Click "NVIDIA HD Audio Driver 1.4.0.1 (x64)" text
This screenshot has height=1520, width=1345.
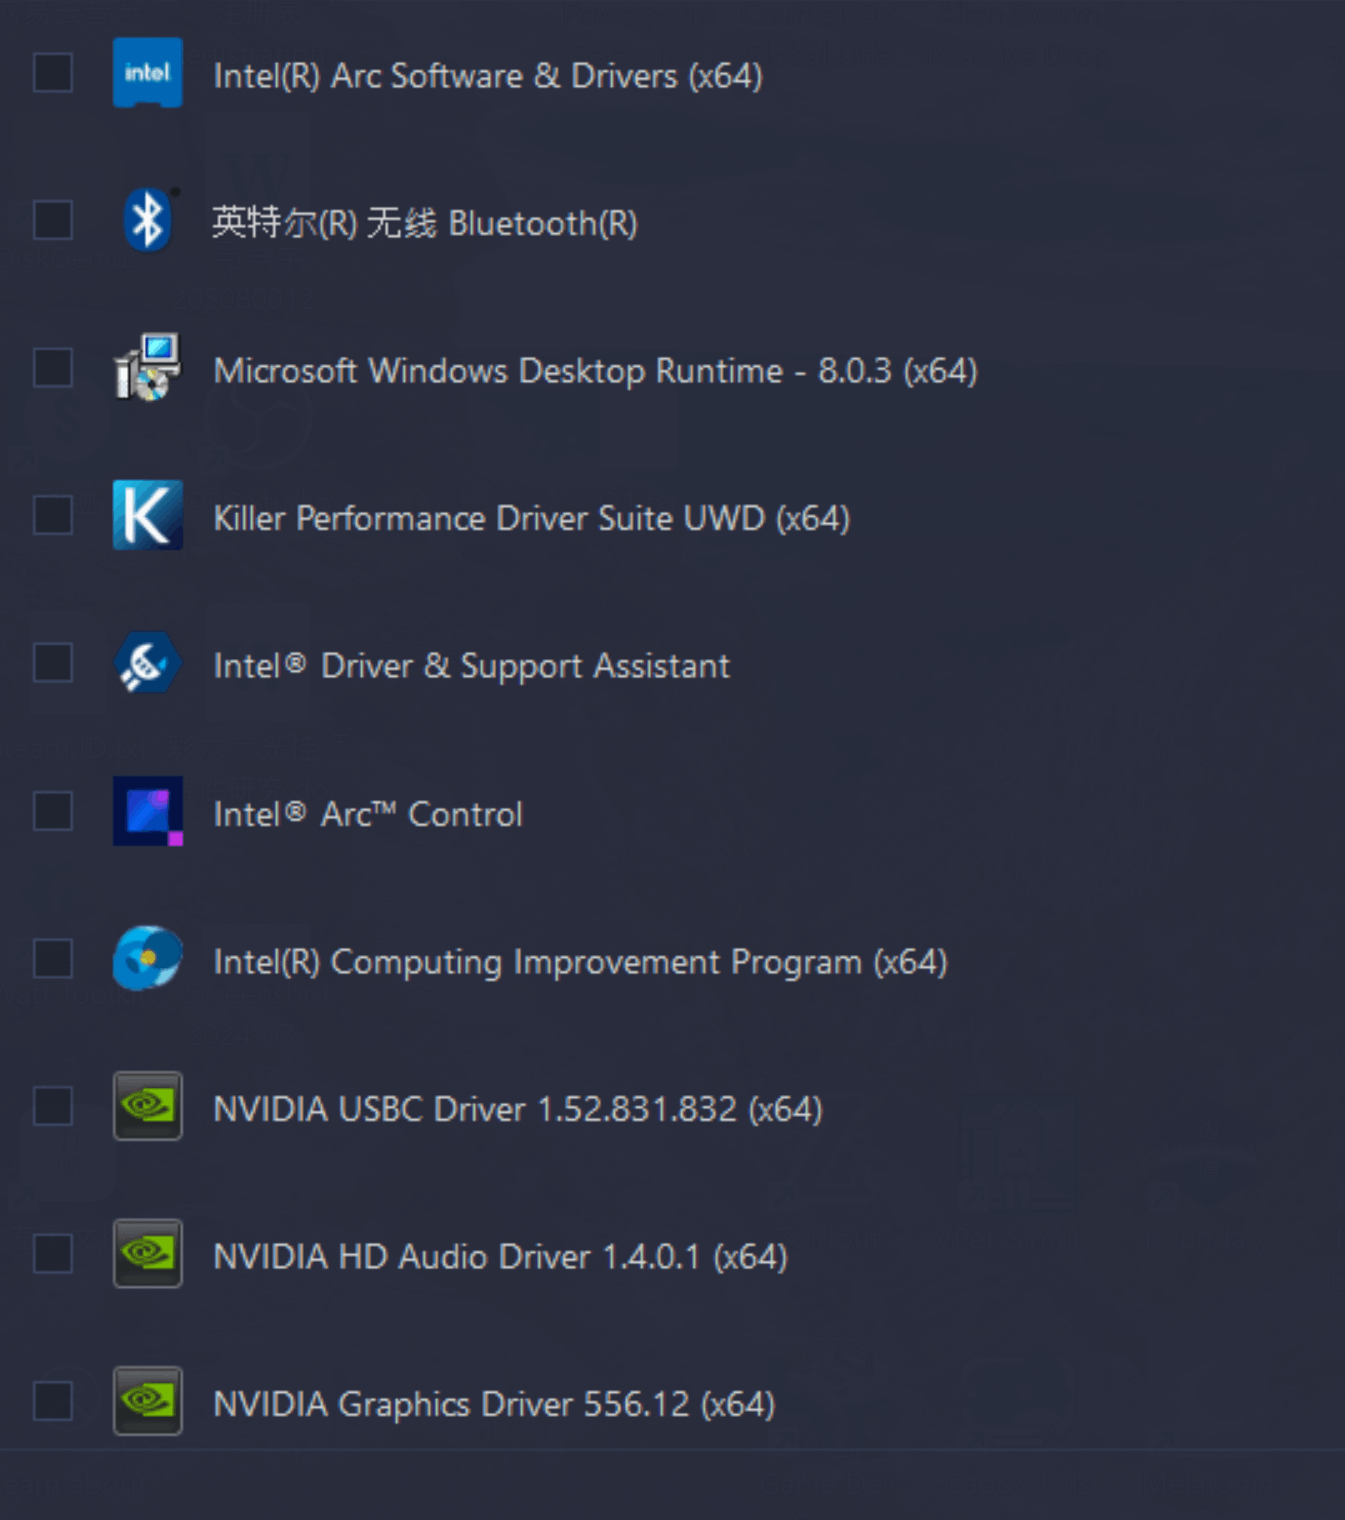(x=501, y=1257)
